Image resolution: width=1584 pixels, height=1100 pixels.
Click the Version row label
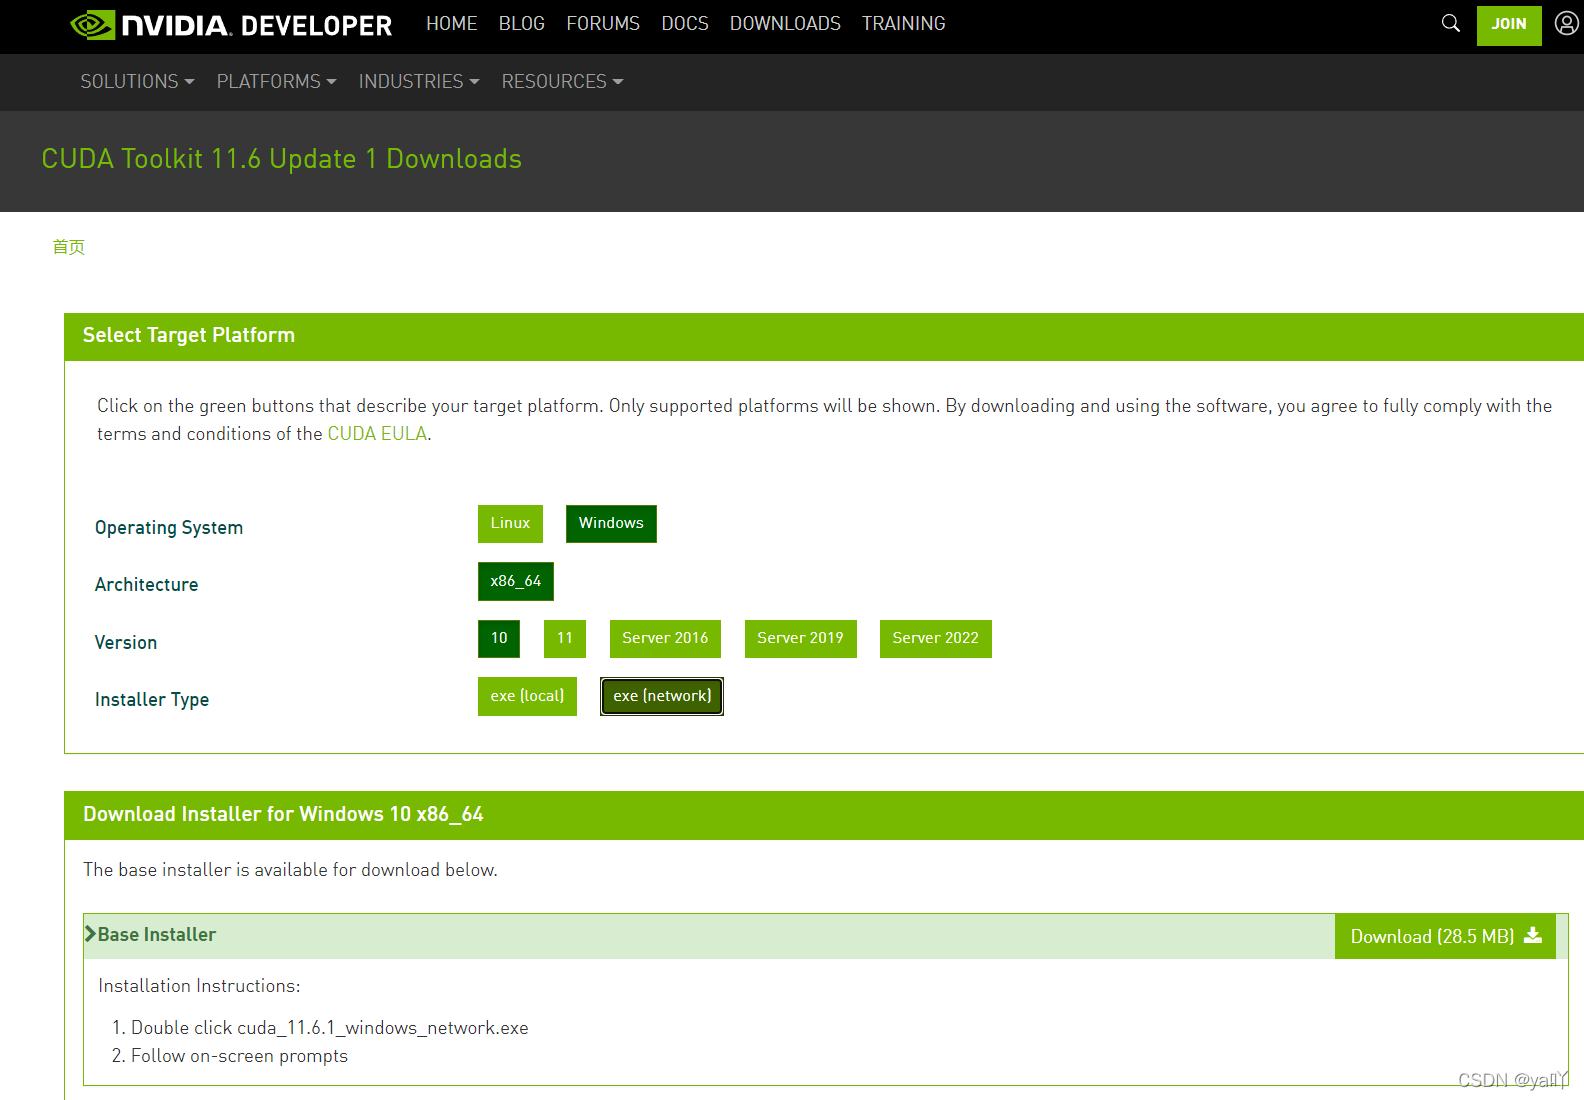pyautogui.click(x=126, y=643)
